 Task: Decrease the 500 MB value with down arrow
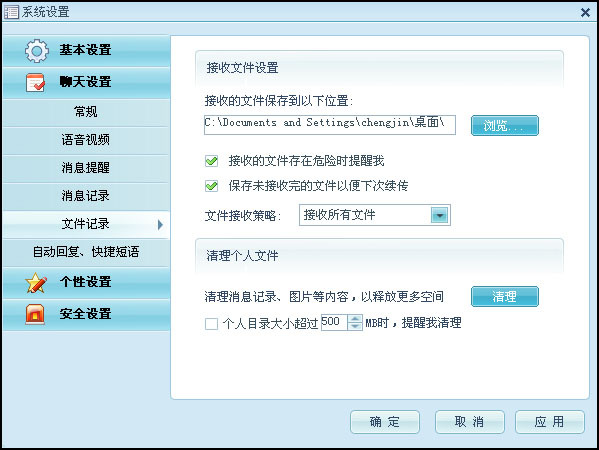coord(355,327)
